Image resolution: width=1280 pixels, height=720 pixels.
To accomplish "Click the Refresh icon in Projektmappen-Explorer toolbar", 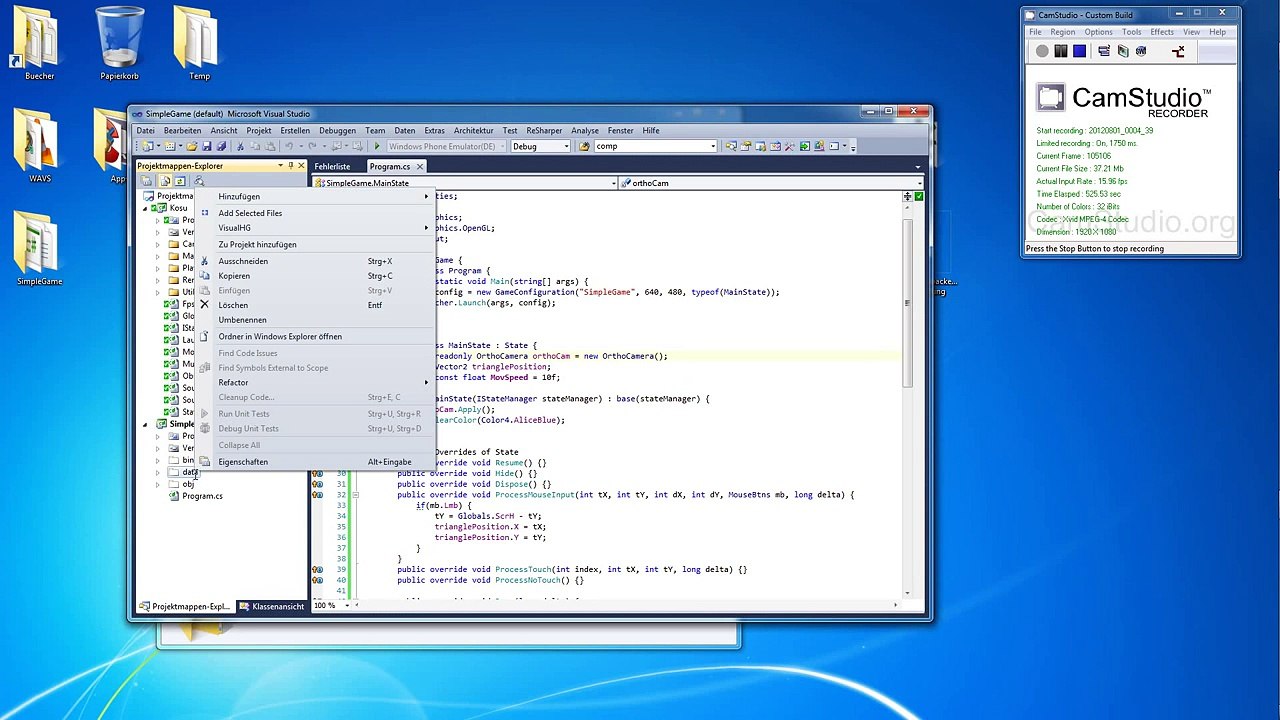I will tap(180, 181).
